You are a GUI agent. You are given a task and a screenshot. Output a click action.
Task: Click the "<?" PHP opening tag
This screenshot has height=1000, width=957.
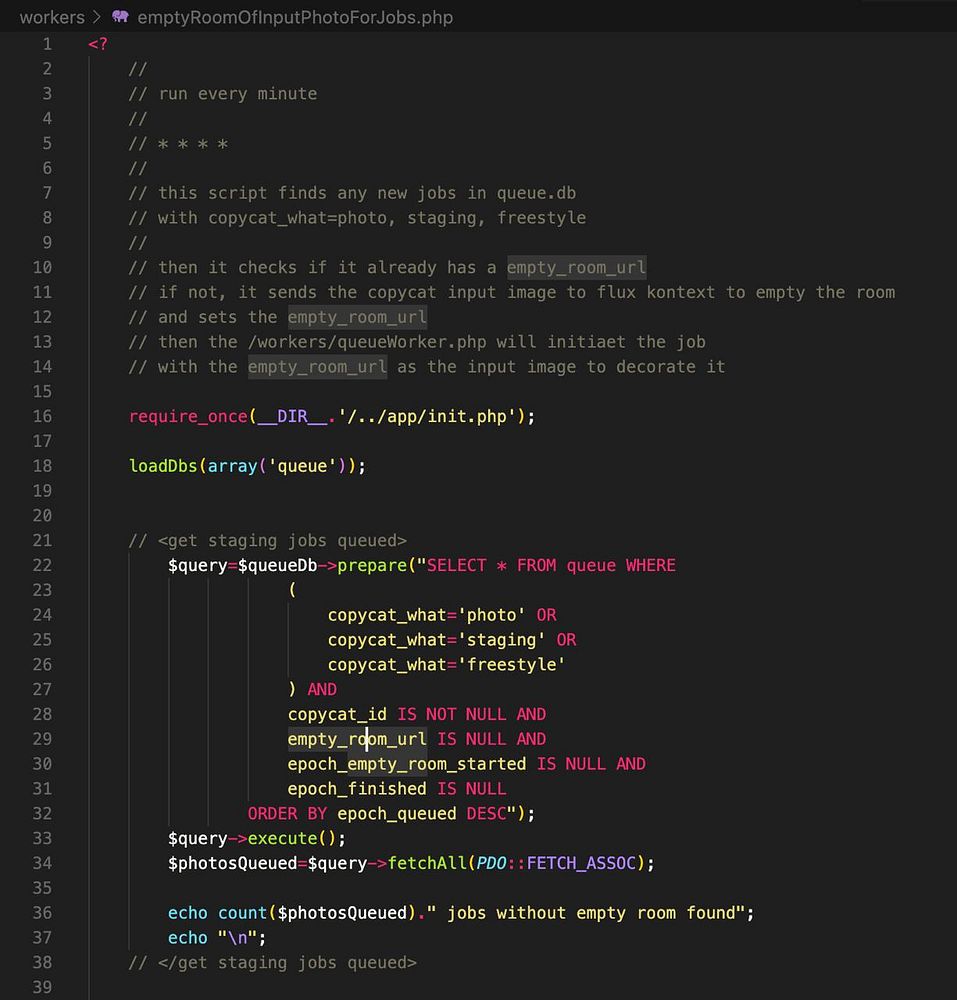coord(98,44)
